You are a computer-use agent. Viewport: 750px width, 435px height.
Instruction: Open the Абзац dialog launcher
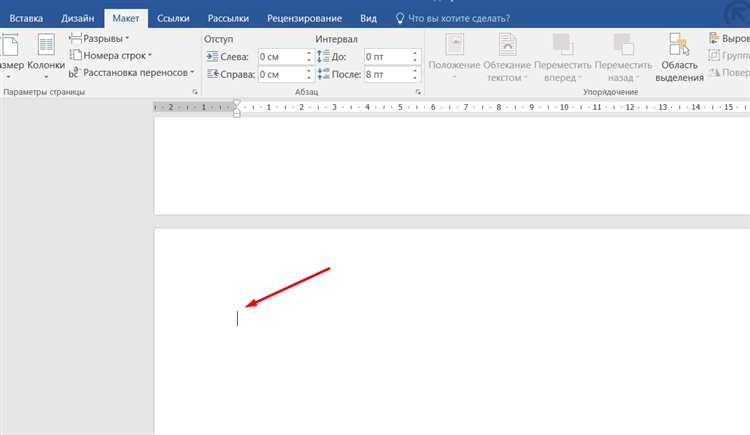[418, 92]
